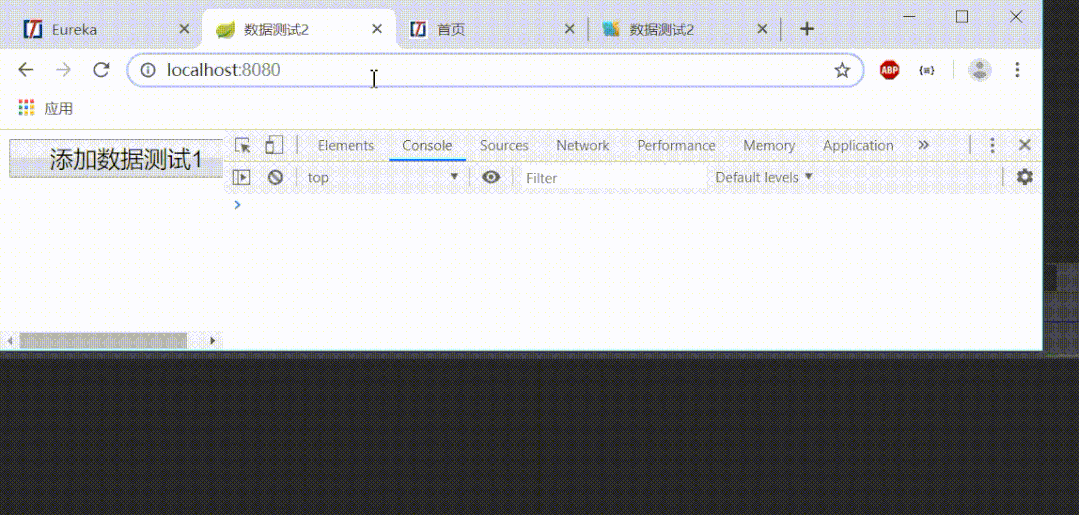The height and width of the screenshot is (515, 1079).
Task: Close the DevTools panel
Action: 1025,145
